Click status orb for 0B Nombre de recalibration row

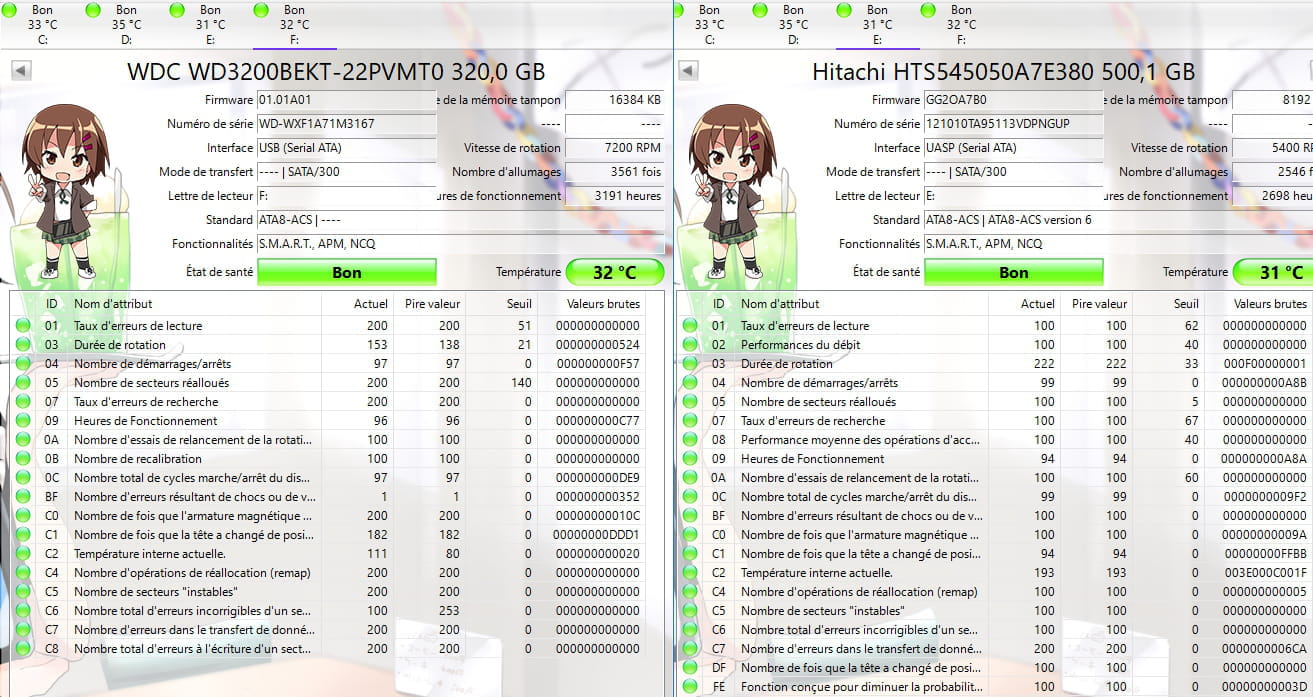[23, 458]
